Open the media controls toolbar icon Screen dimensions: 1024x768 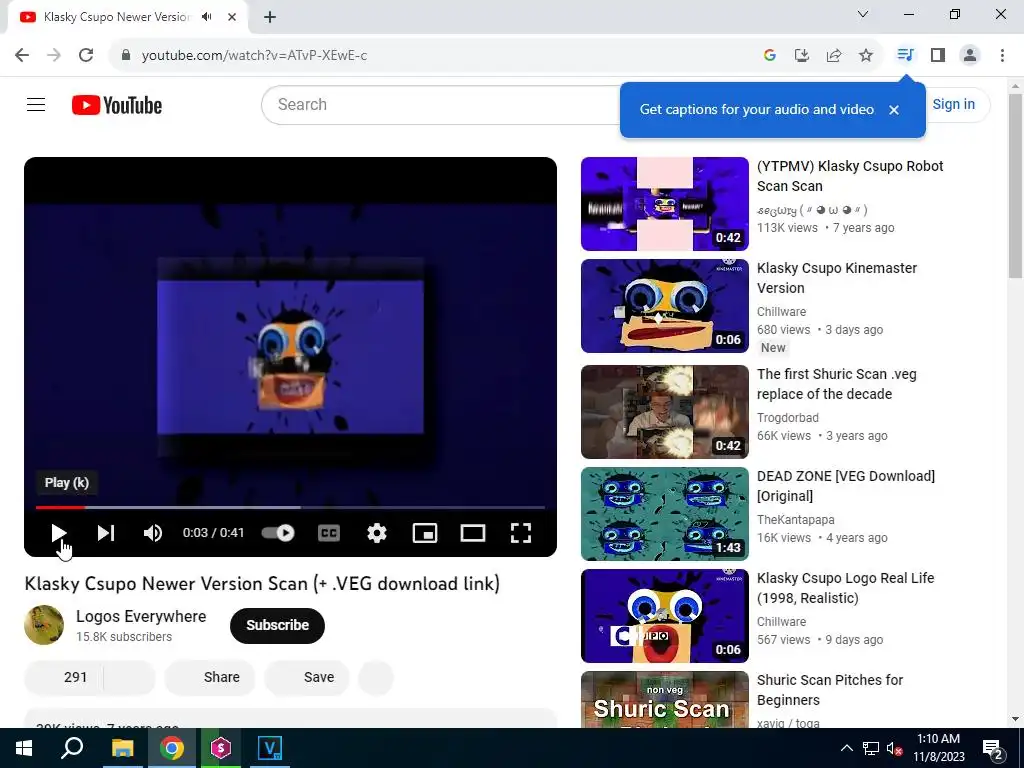coord(905,55)
